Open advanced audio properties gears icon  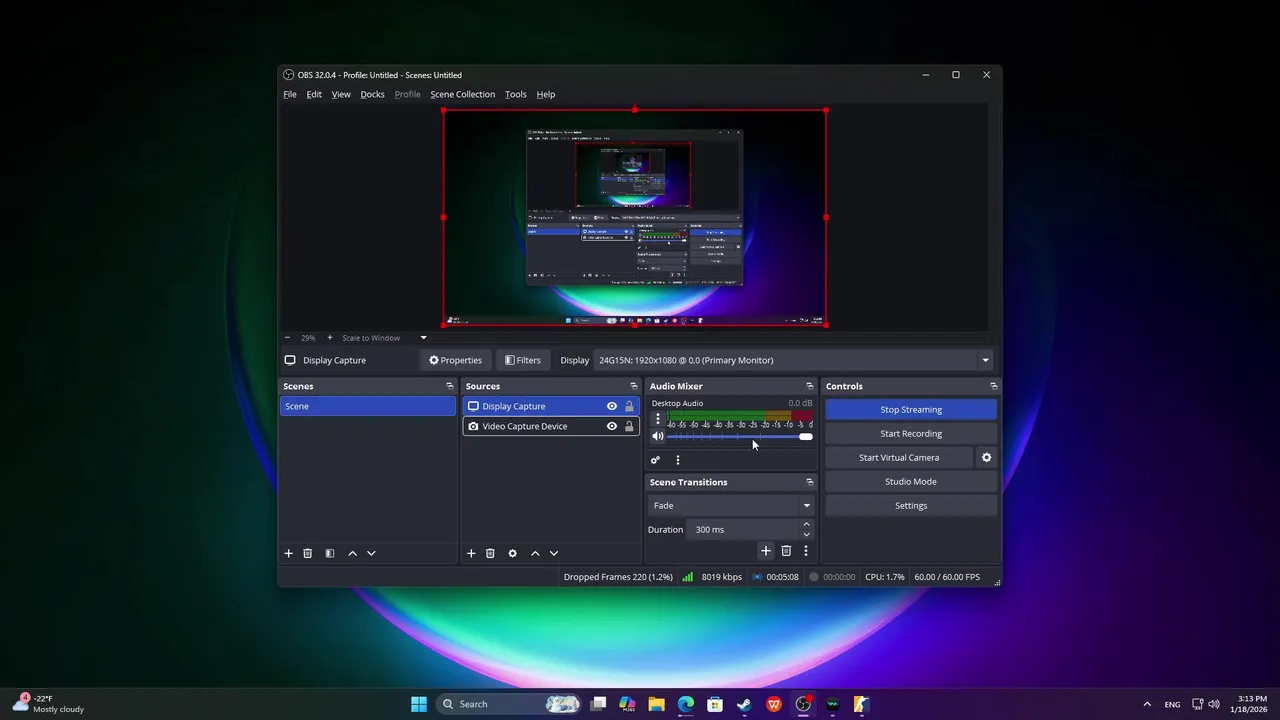click(655, 460)
